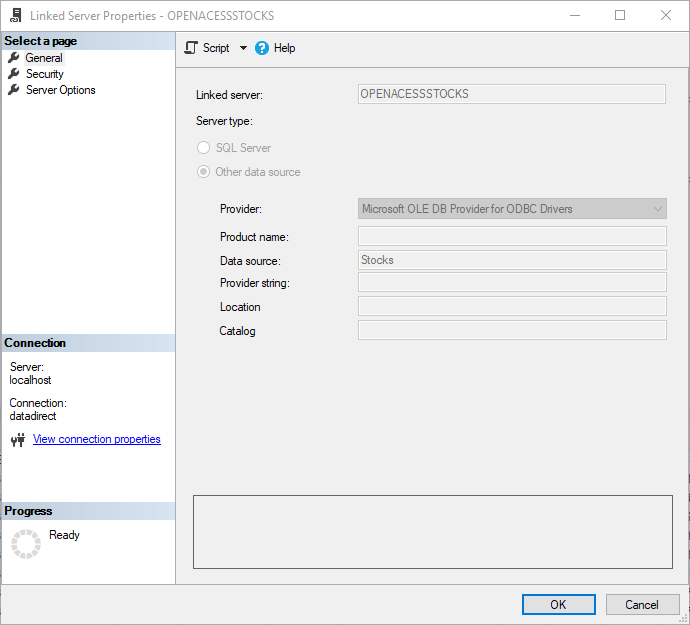Click the Linked server name field

click(512, 94)
